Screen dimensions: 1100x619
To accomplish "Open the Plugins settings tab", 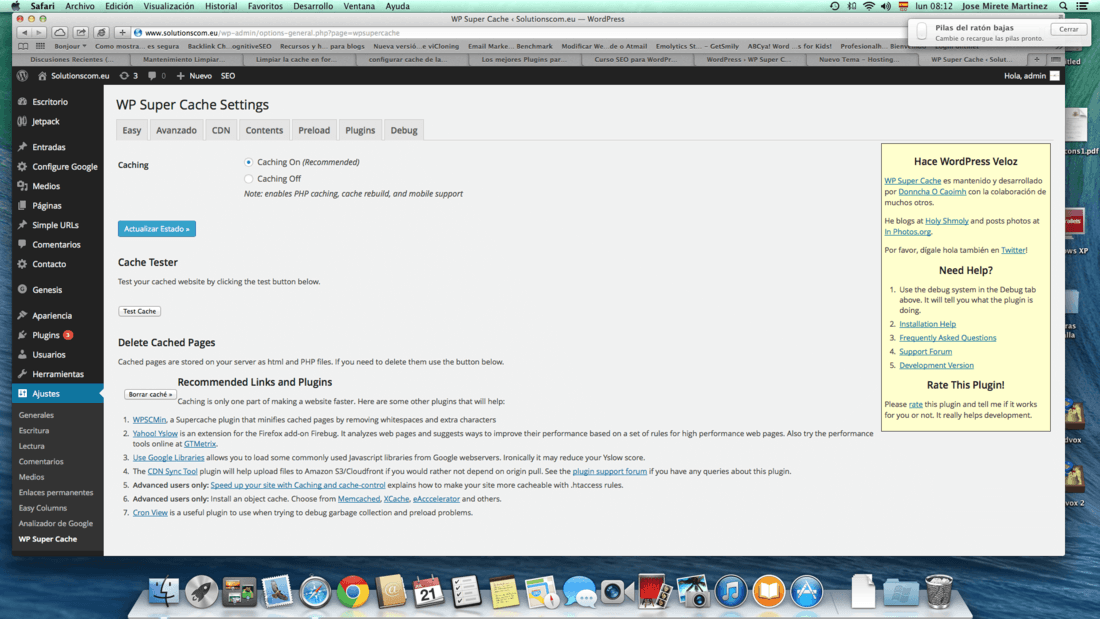I will click(x=360, y=130).
